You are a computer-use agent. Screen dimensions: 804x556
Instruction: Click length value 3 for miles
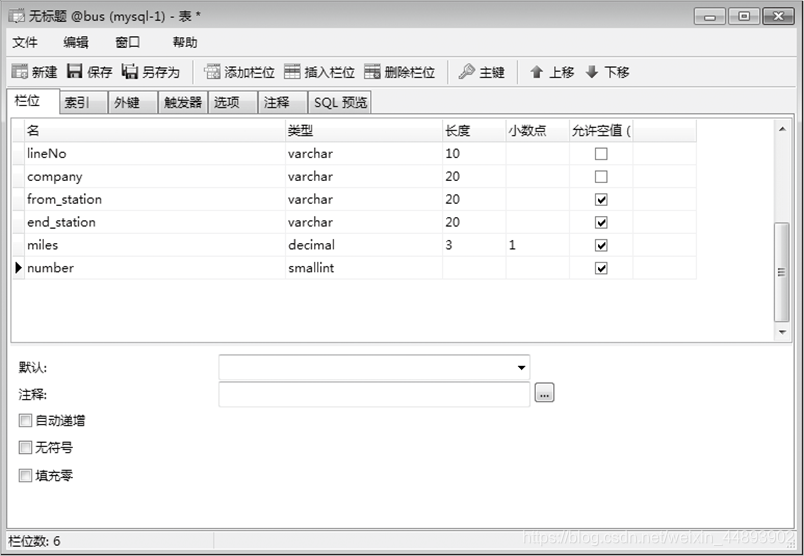[x=474, y=245]
